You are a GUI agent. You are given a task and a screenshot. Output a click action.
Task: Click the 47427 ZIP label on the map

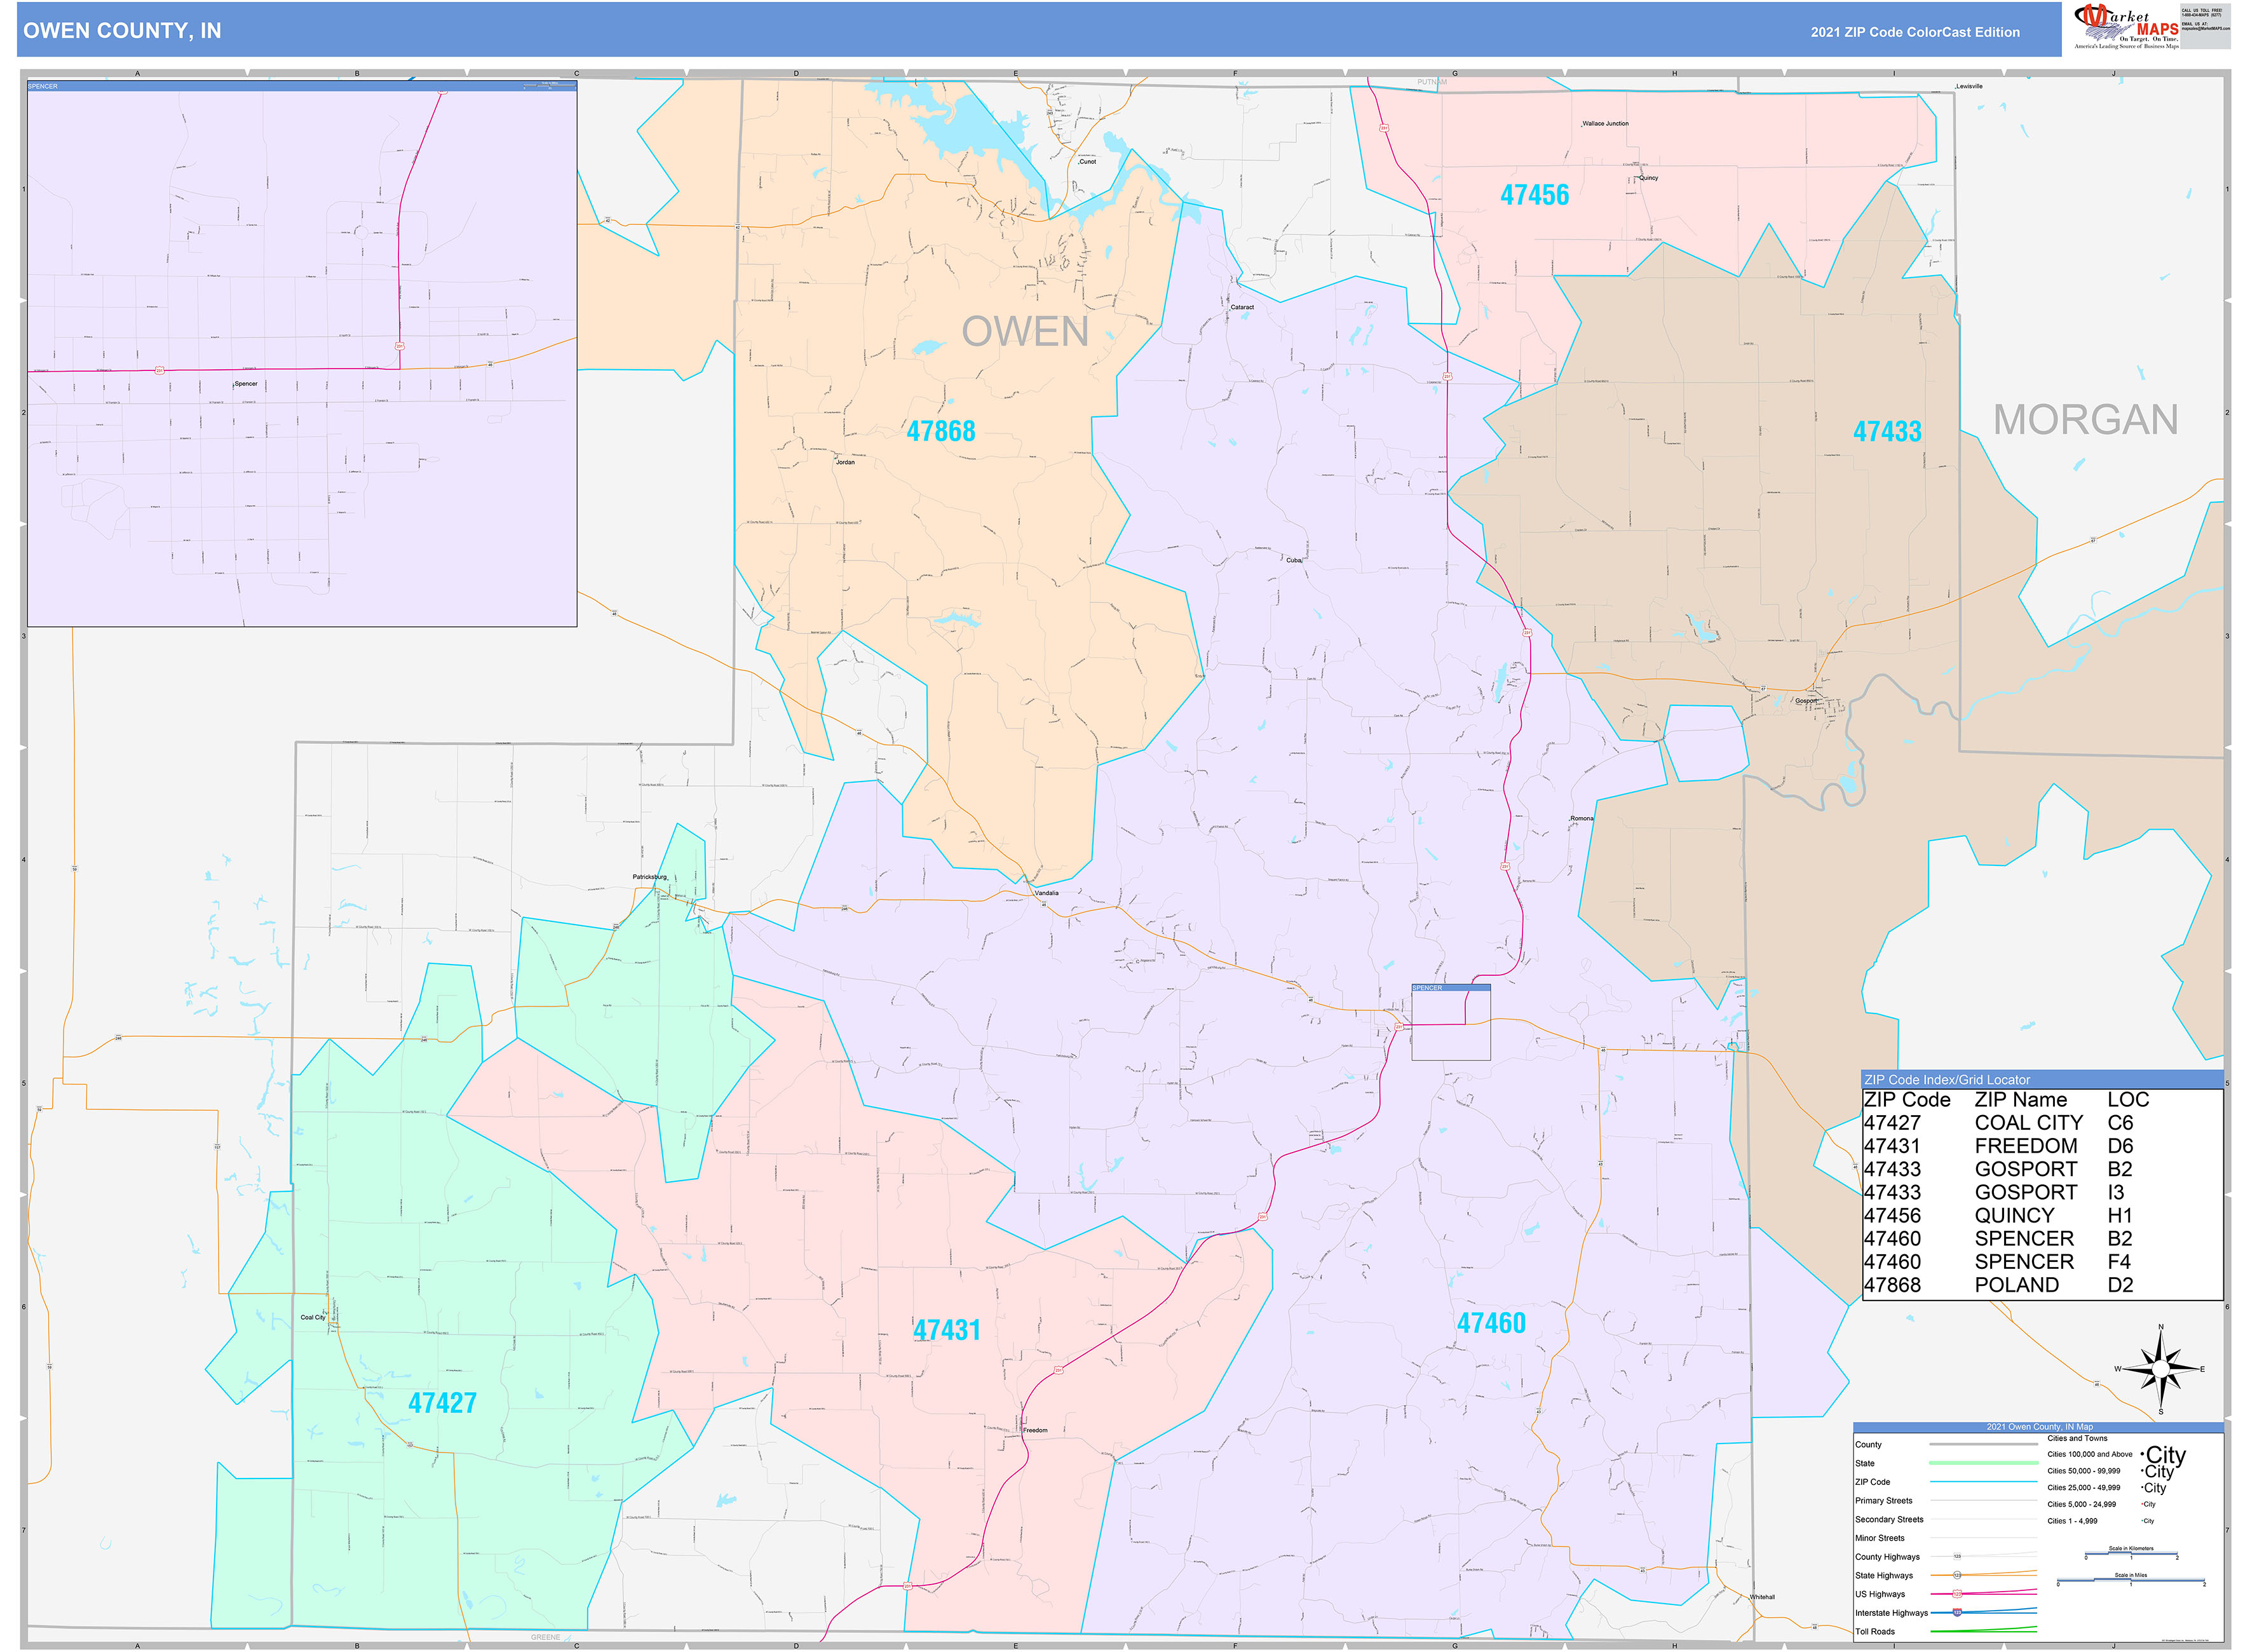tap(442, 1403)
